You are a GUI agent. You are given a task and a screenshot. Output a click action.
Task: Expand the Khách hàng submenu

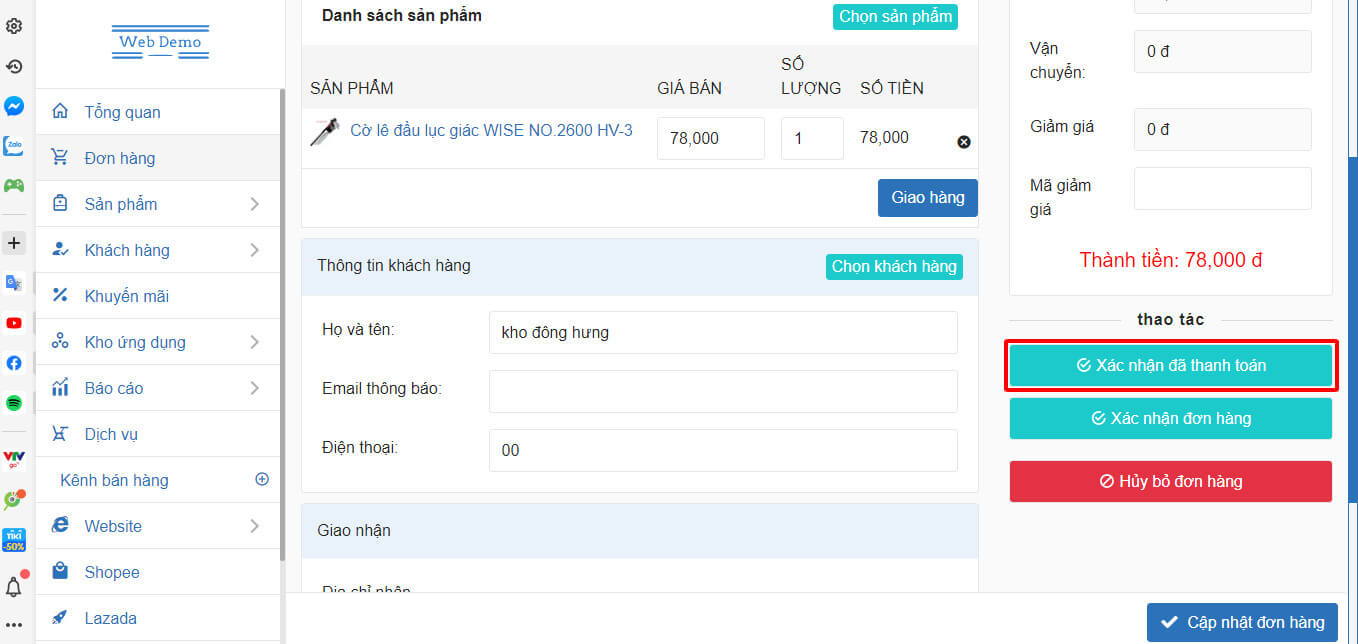[x=160, y=250]
